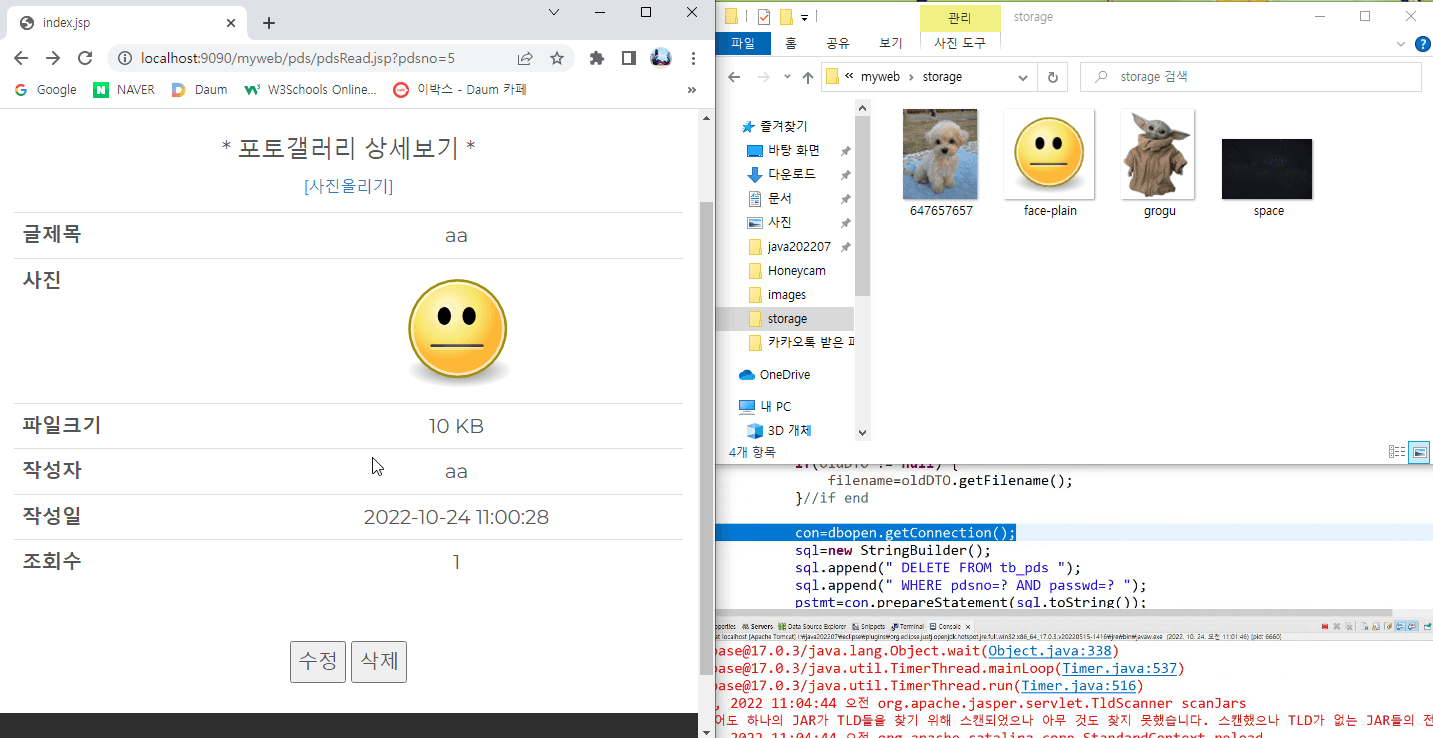
Task: Open the 사진 도구 ribbon tab
Action: pos(960,43)
